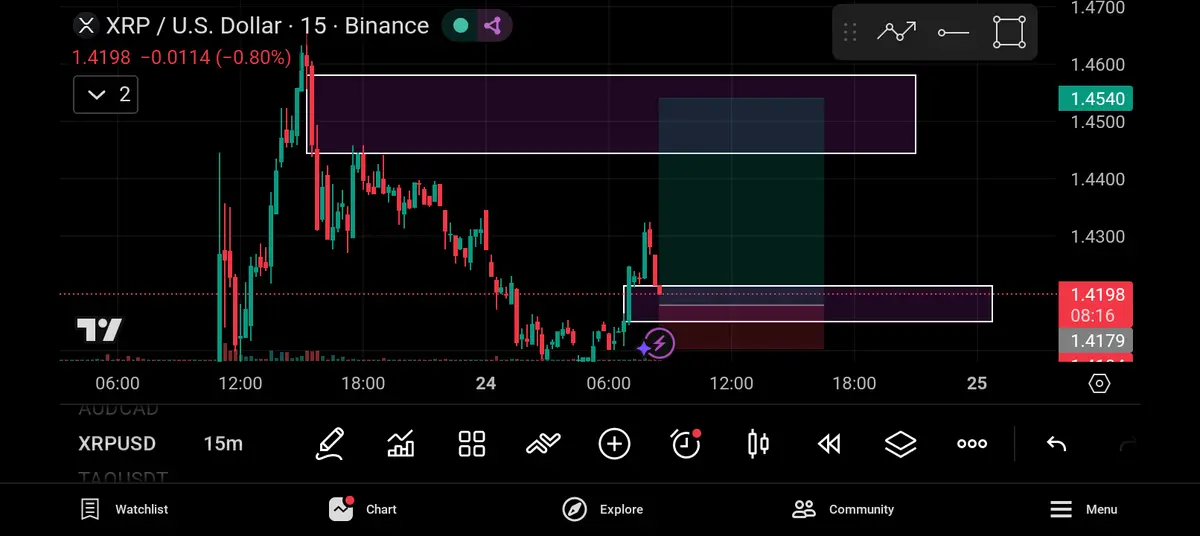Tap the 24 date axis label
The width and height of the screenshot is (1200, 536).
point(486,384)
